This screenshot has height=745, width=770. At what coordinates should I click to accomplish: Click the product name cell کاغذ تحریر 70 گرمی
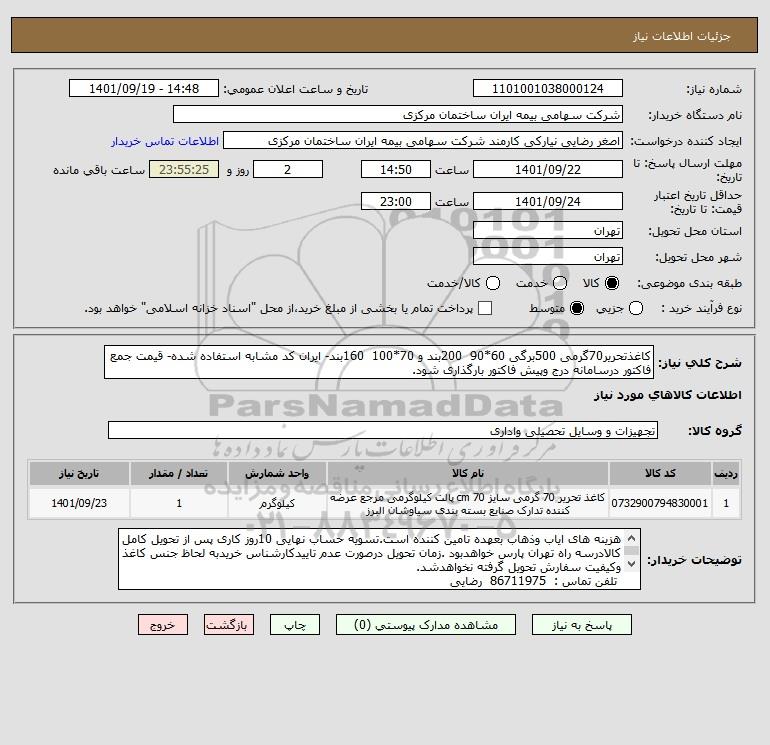(x=468, y=503)
